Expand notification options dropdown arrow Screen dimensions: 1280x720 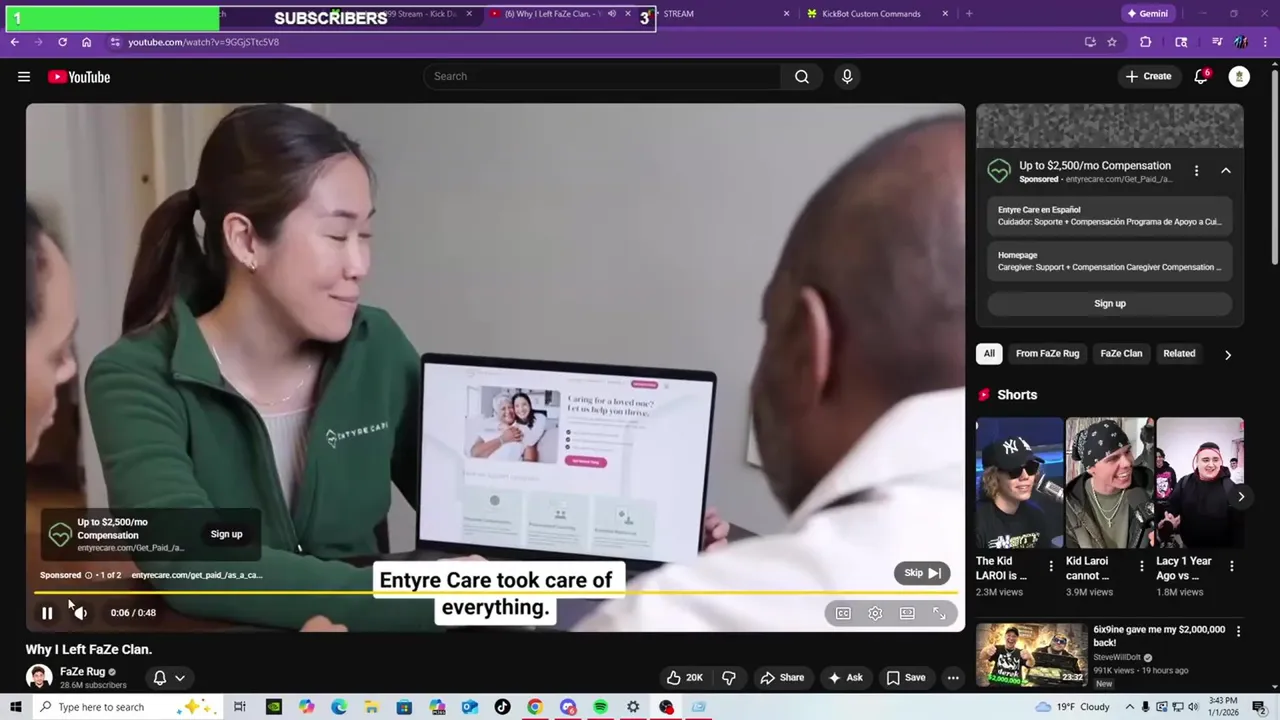(180, 677)
